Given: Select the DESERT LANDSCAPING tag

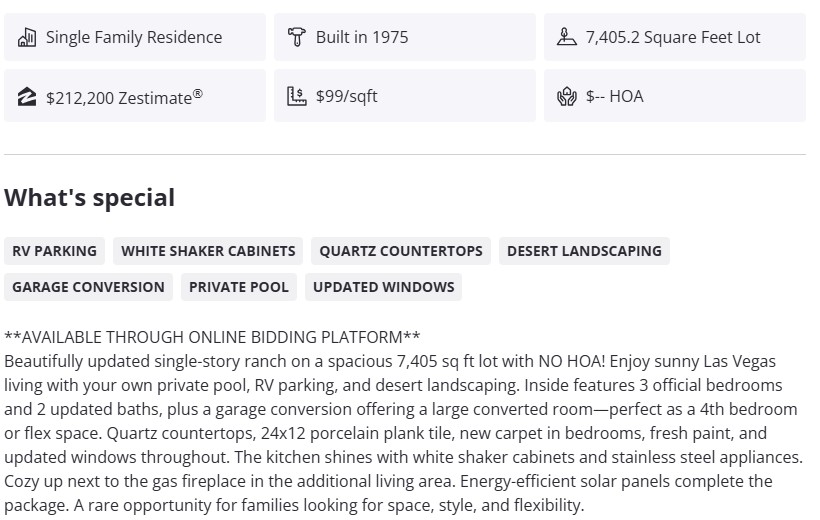Looking at the screenshot, I should pyautogui.click(x=584, y=251).
